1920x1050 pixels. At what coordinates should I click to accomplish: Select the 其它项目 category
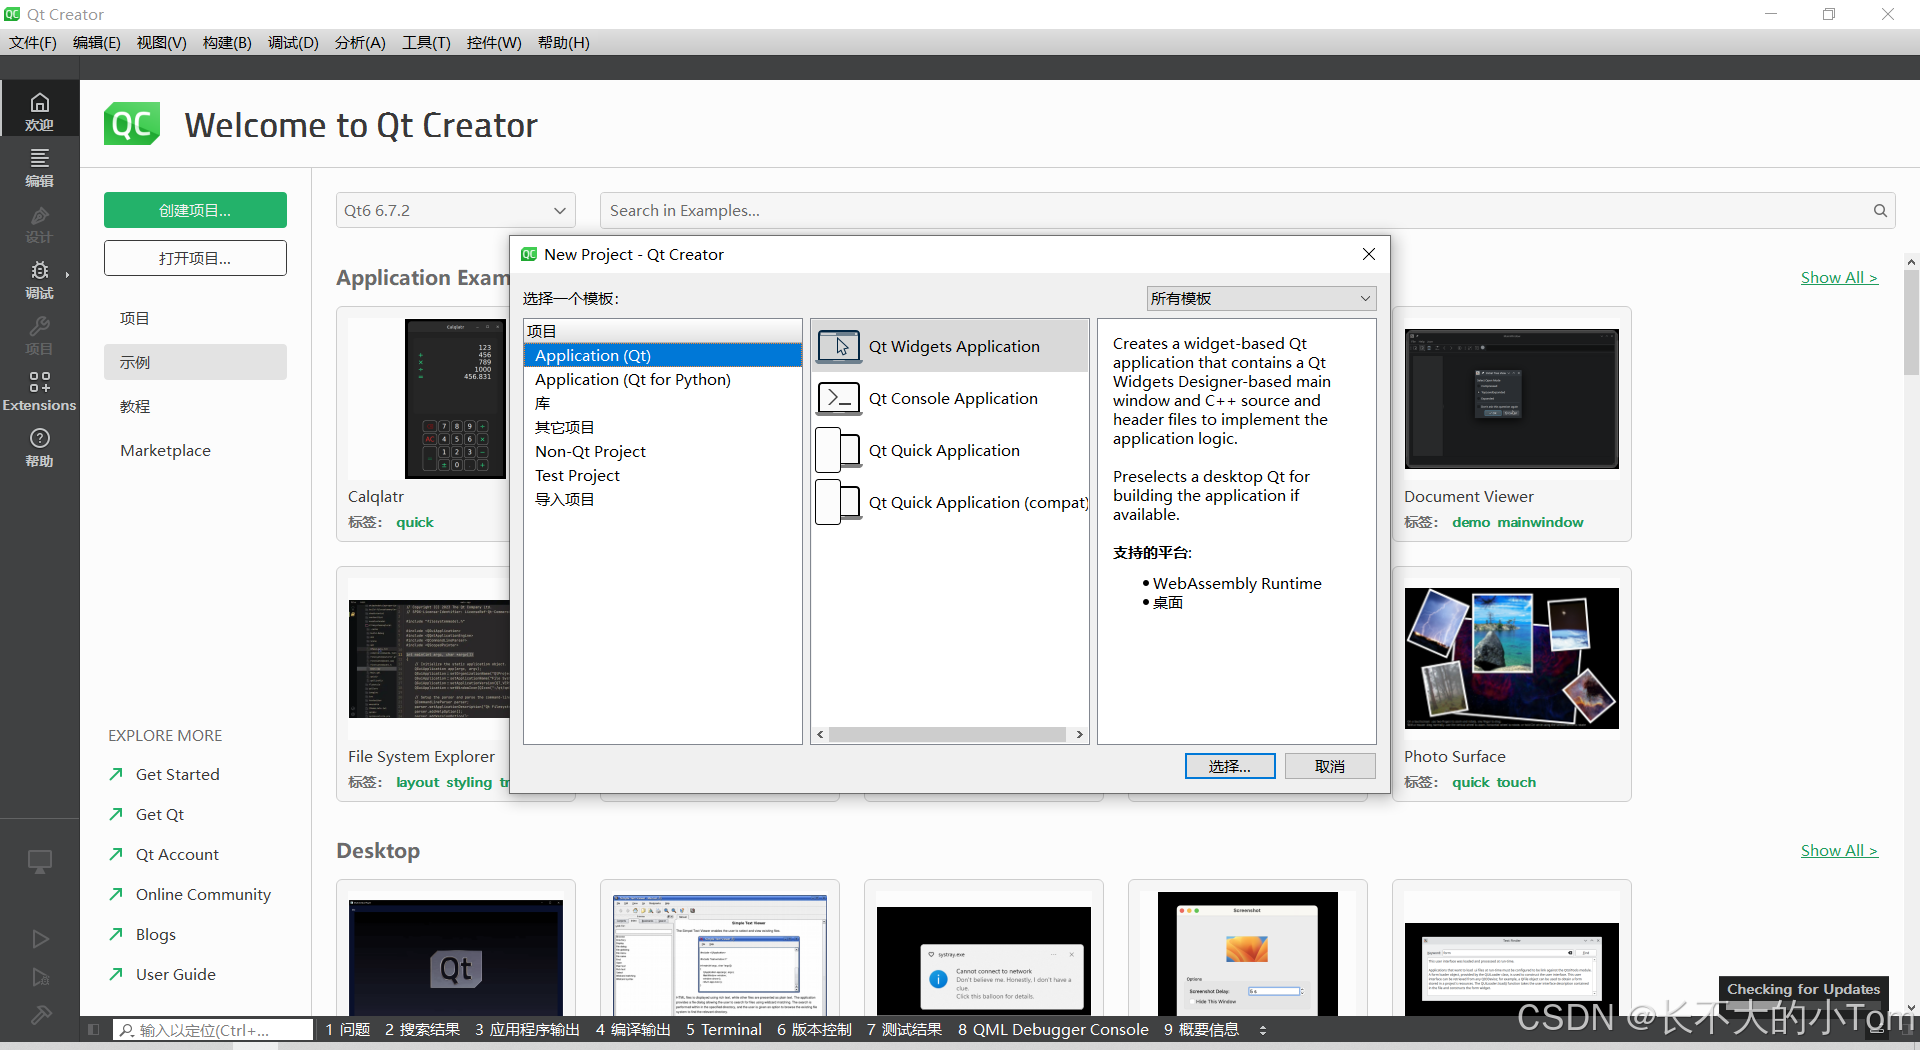(663, 427)
